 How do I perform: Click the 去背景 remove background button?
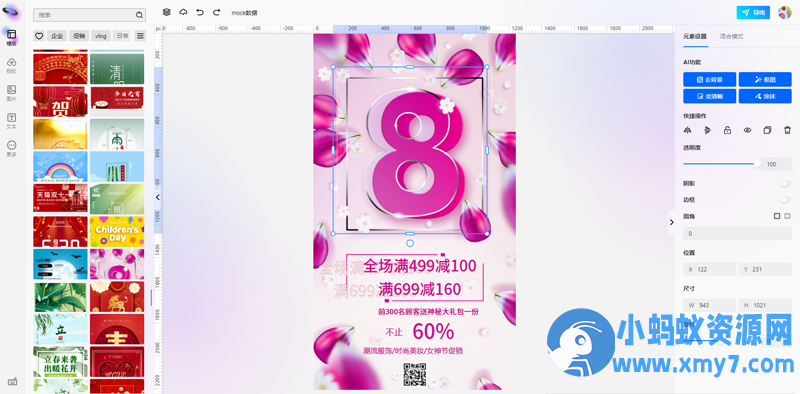[710, 80]
